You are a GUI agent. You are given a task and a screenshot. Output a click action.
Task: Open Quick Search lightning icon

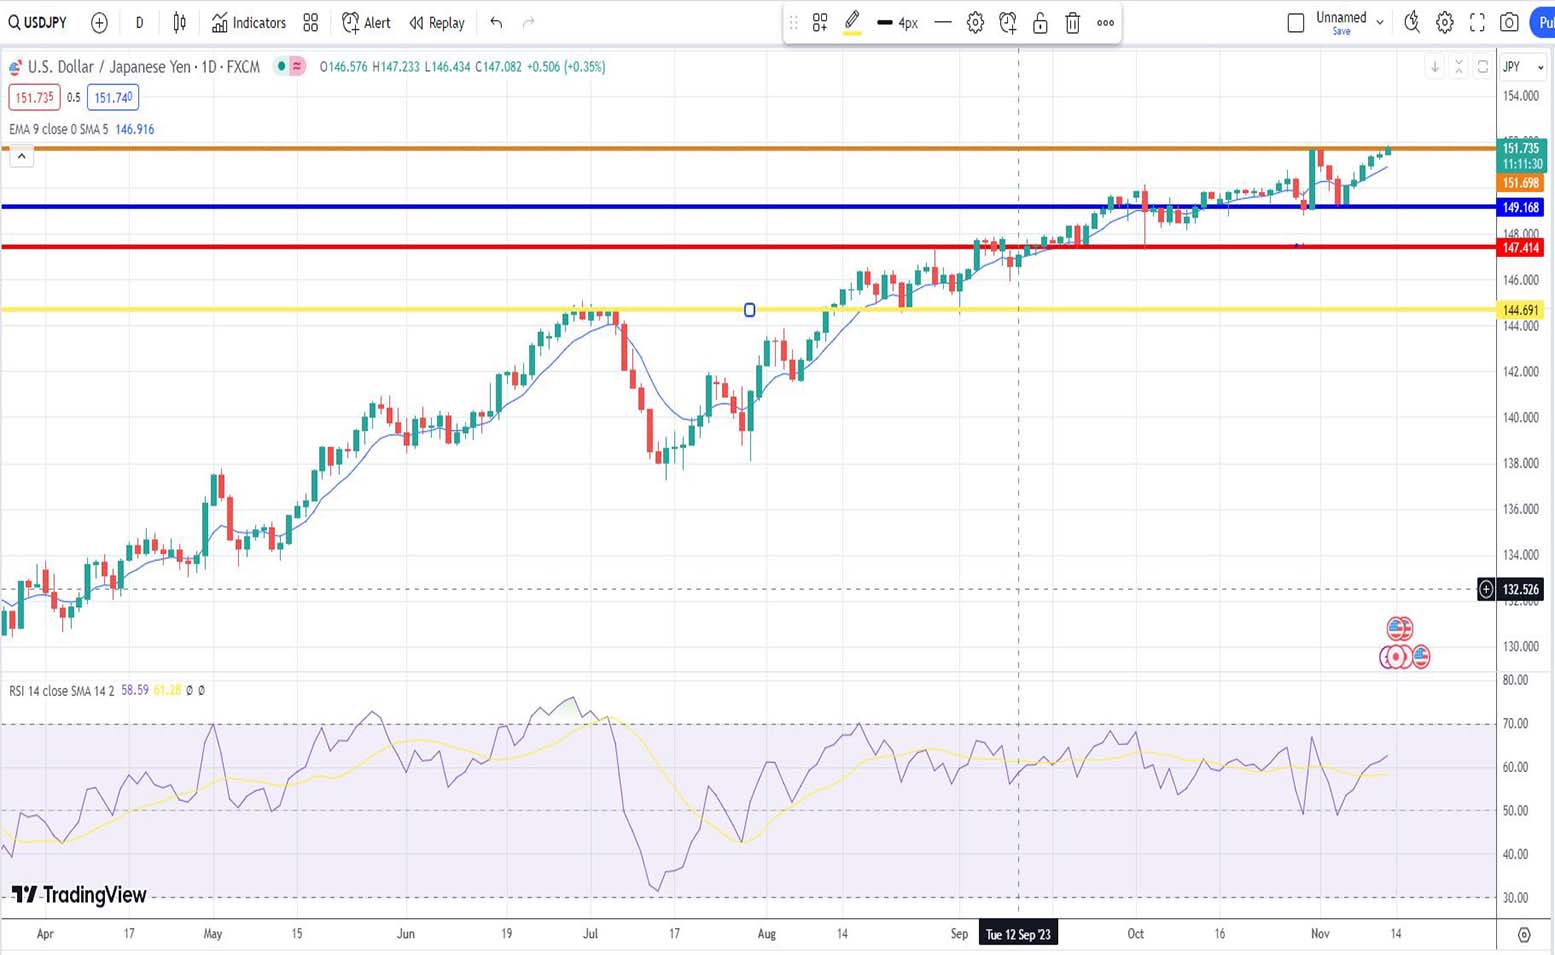tap(1412, 22)
